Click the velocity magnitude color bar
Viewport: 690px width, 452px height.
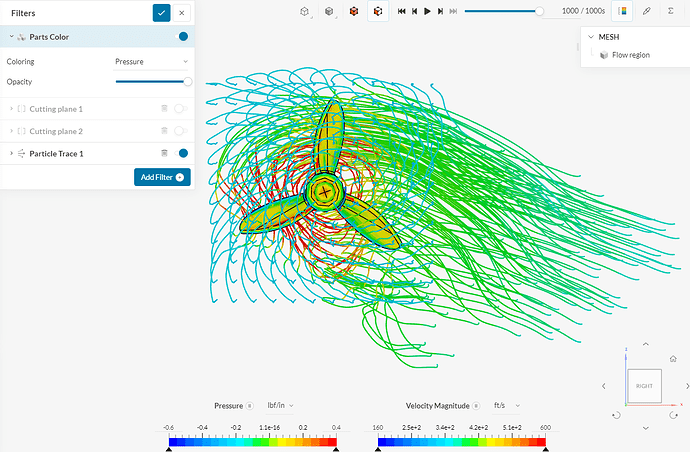[x=462, y=442]
